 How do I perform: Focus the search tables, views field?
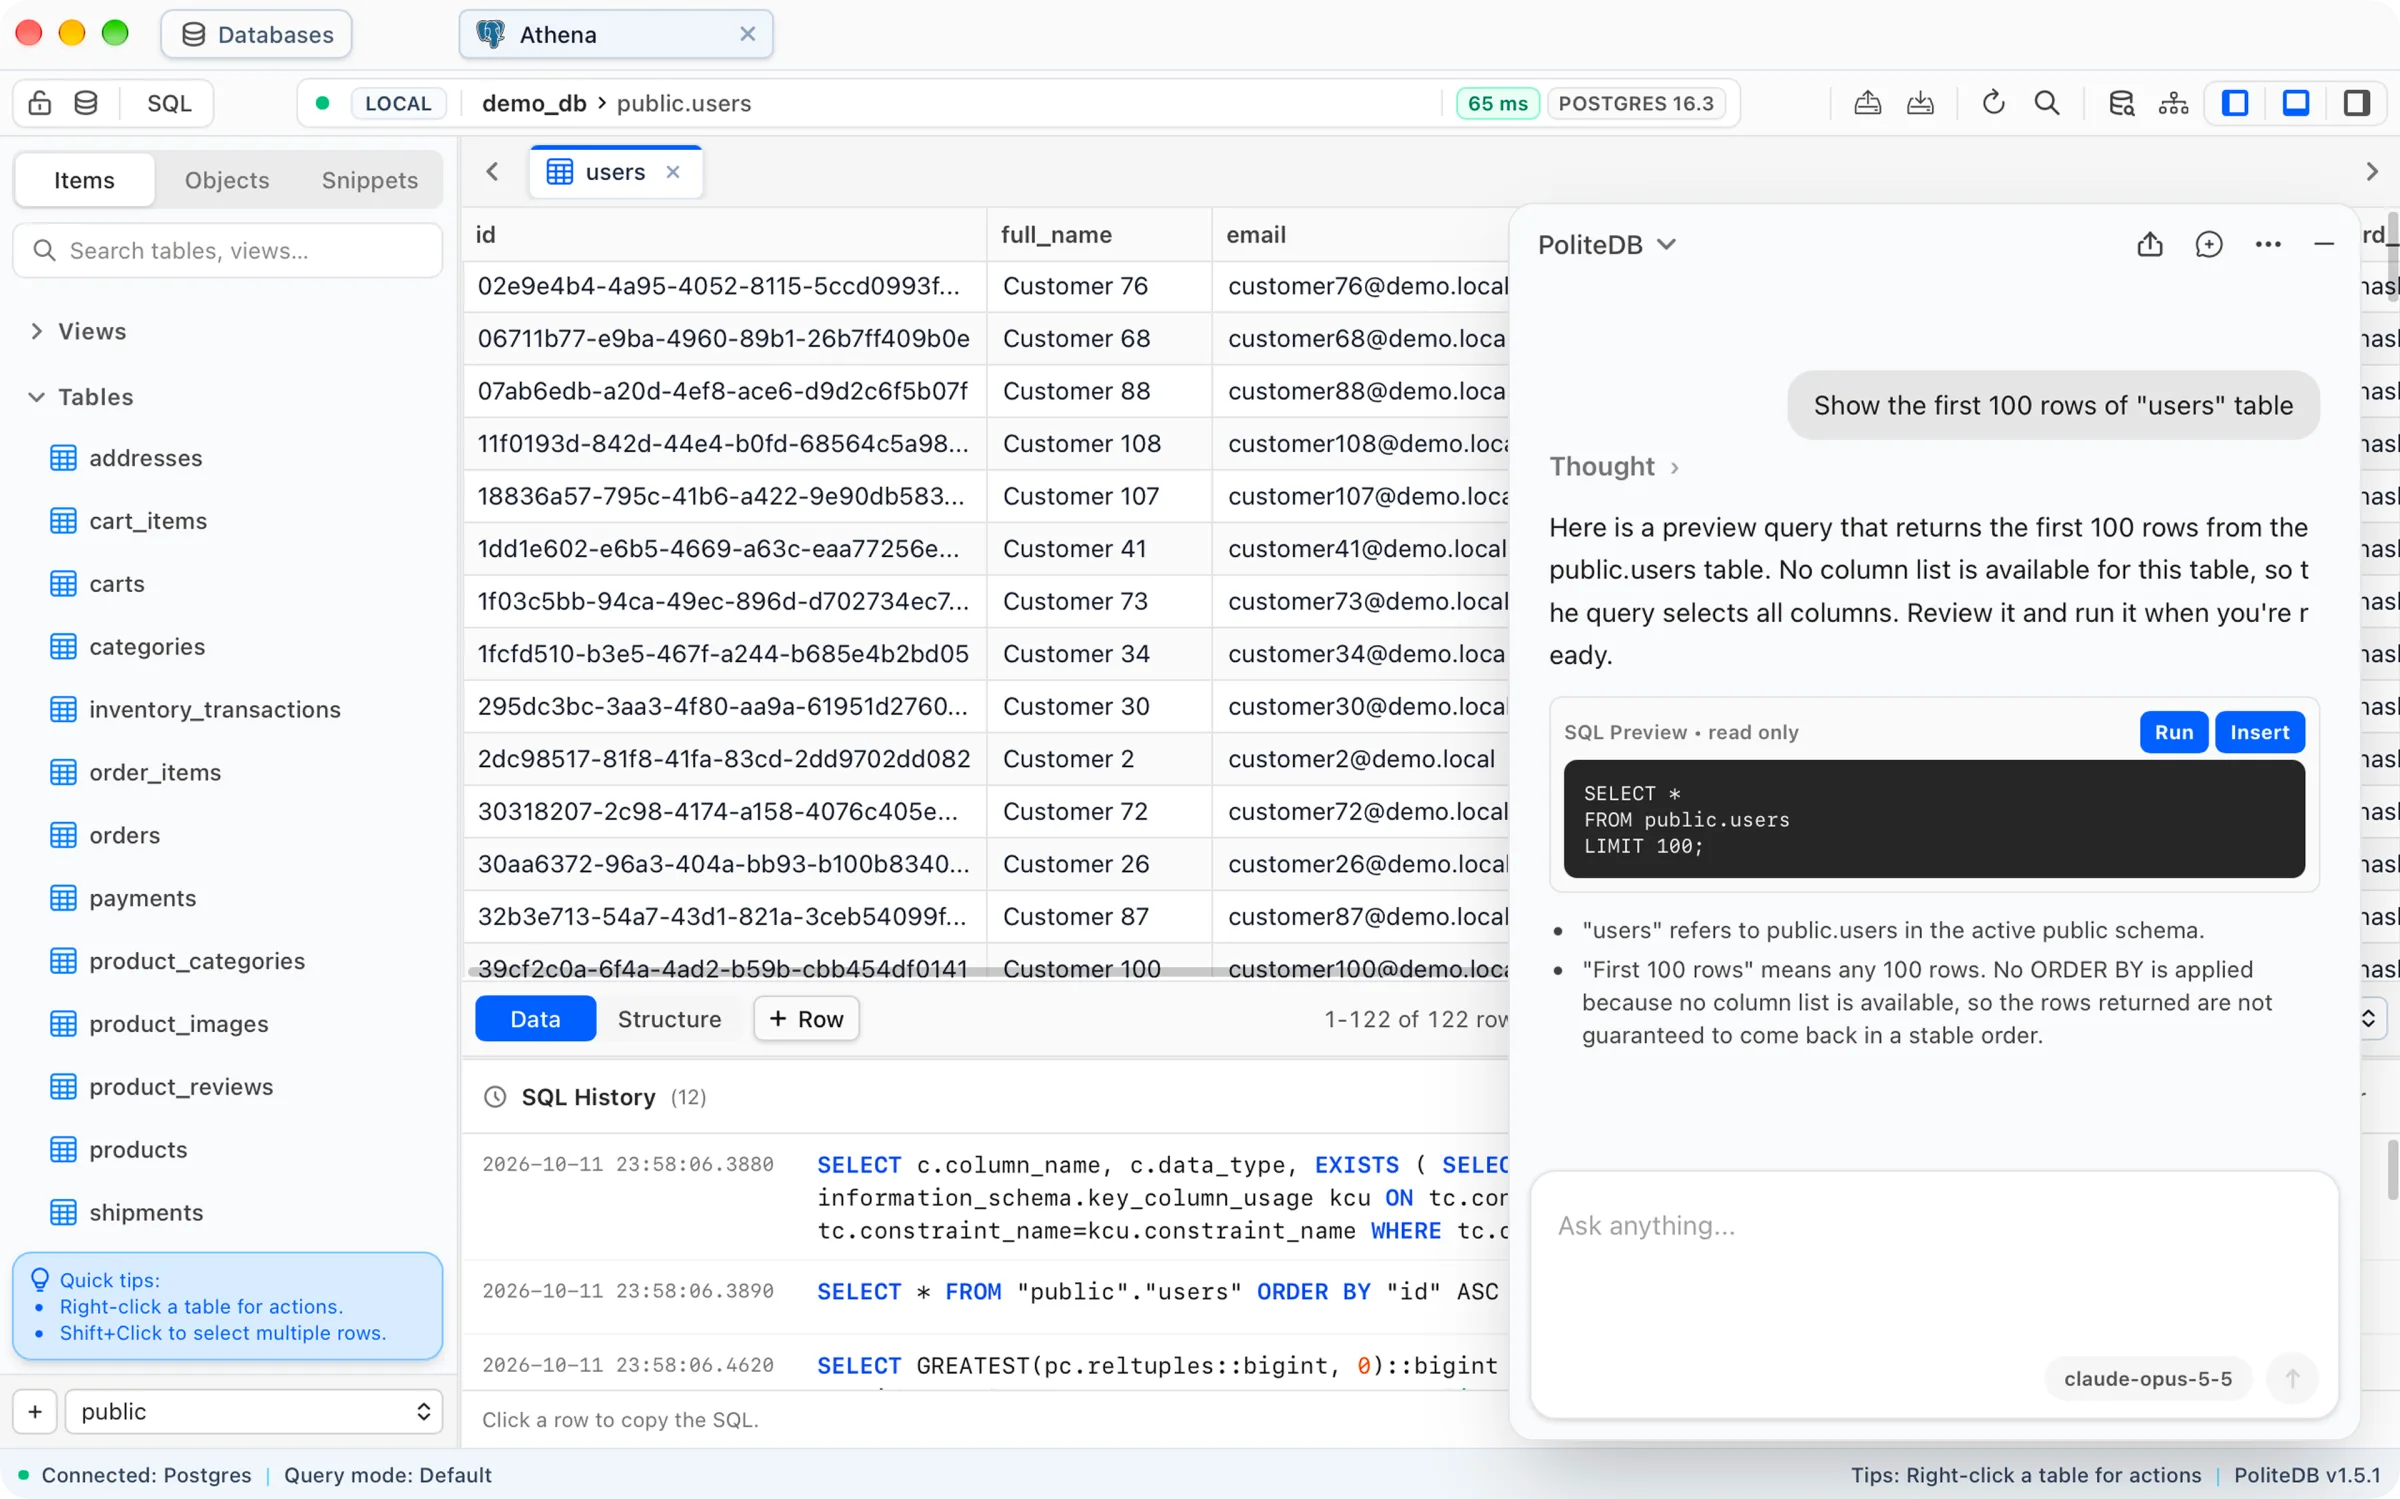coord(228,250)
